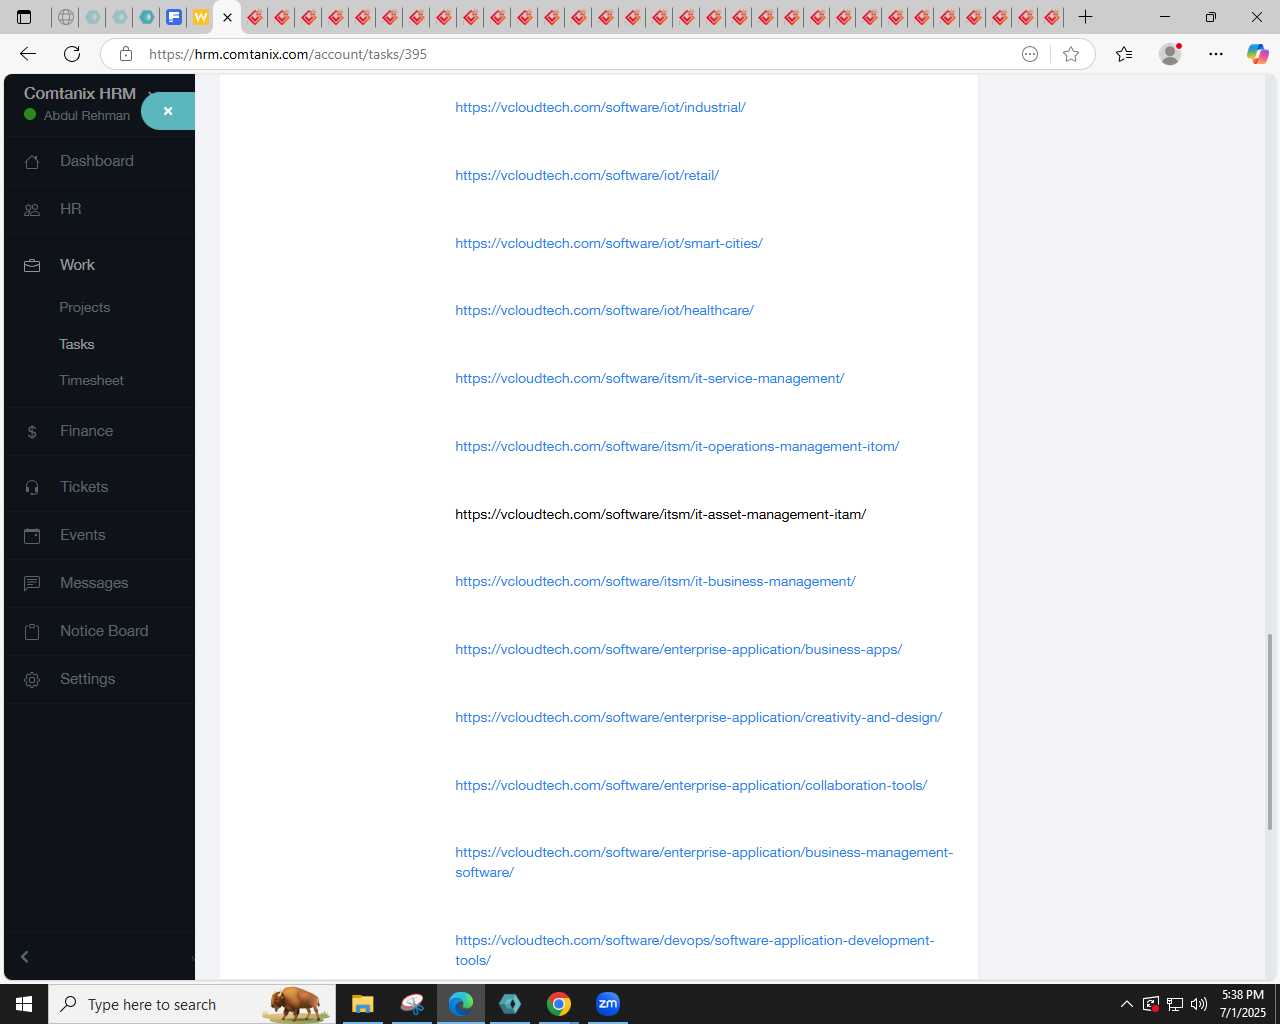Open the business-management-software link
This screenshot has height=1024, width=1280.
pos(704,862)
